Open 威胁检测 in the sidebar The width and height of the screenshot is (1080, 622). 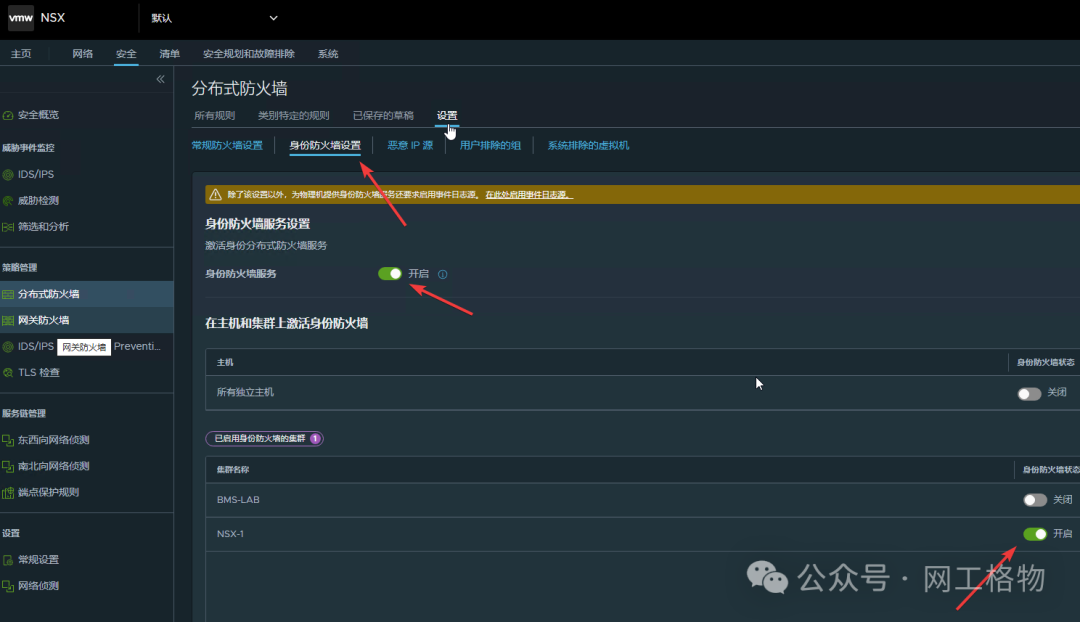(x=39, y=200)
